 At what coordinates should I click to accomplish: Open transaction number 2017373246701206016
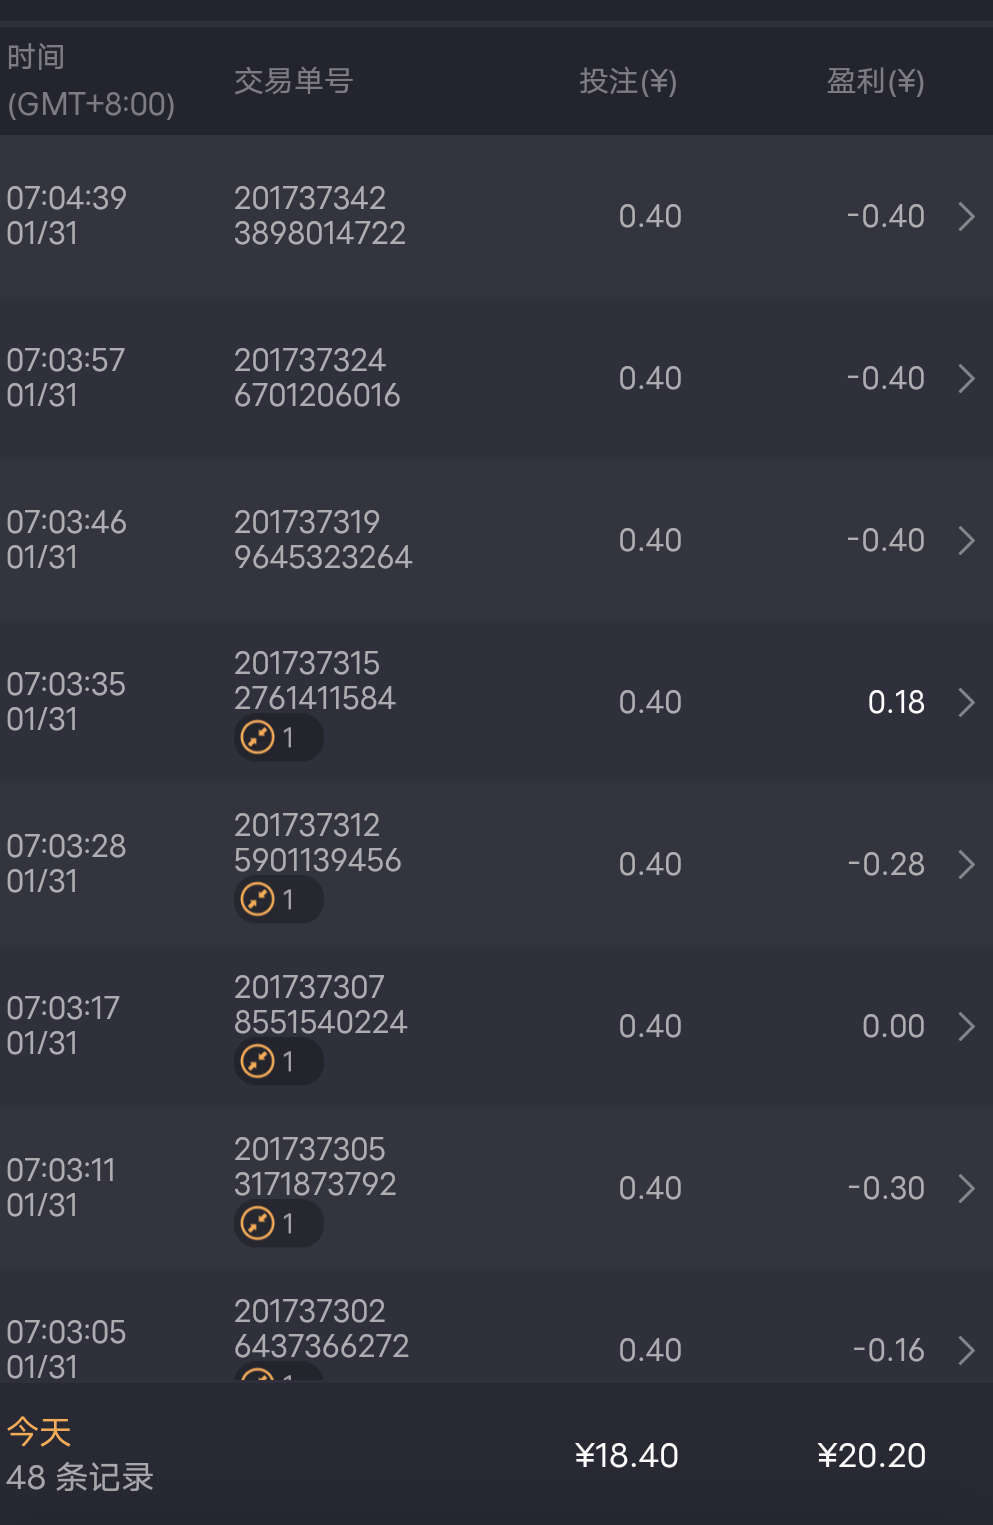[x=317, y=378]
